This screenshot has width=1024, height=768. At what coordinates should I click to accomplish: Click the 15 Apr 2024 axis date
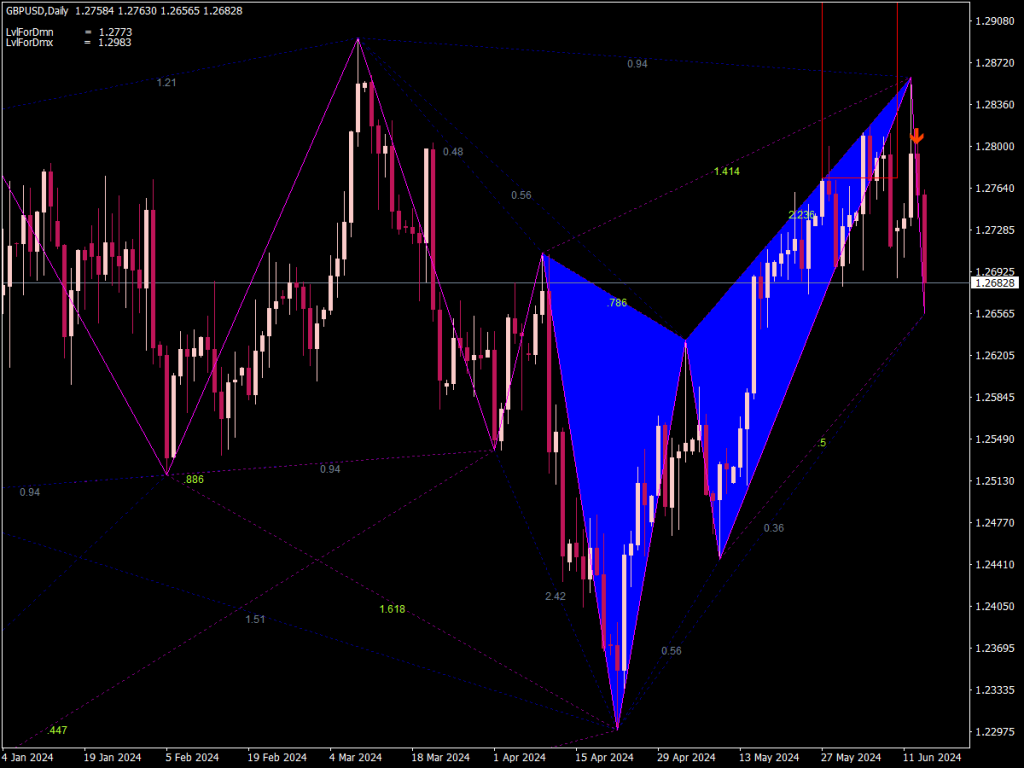coord(604,757)
